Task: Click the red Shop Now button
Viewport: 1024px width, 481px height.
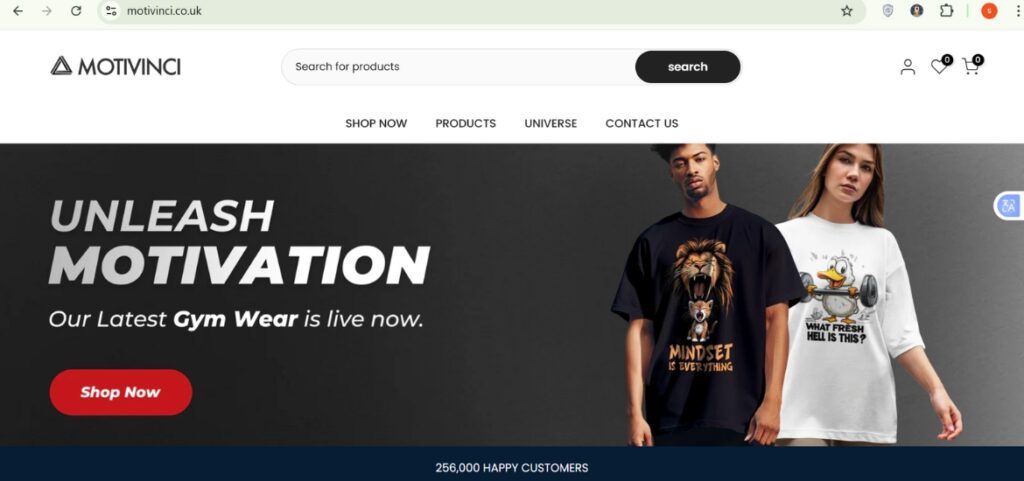Action: [121, 392]
